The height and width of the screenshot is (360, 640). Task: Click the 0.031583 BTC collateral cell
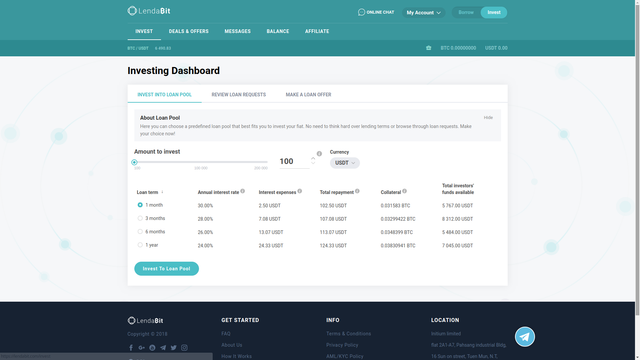tap(396, 206)
